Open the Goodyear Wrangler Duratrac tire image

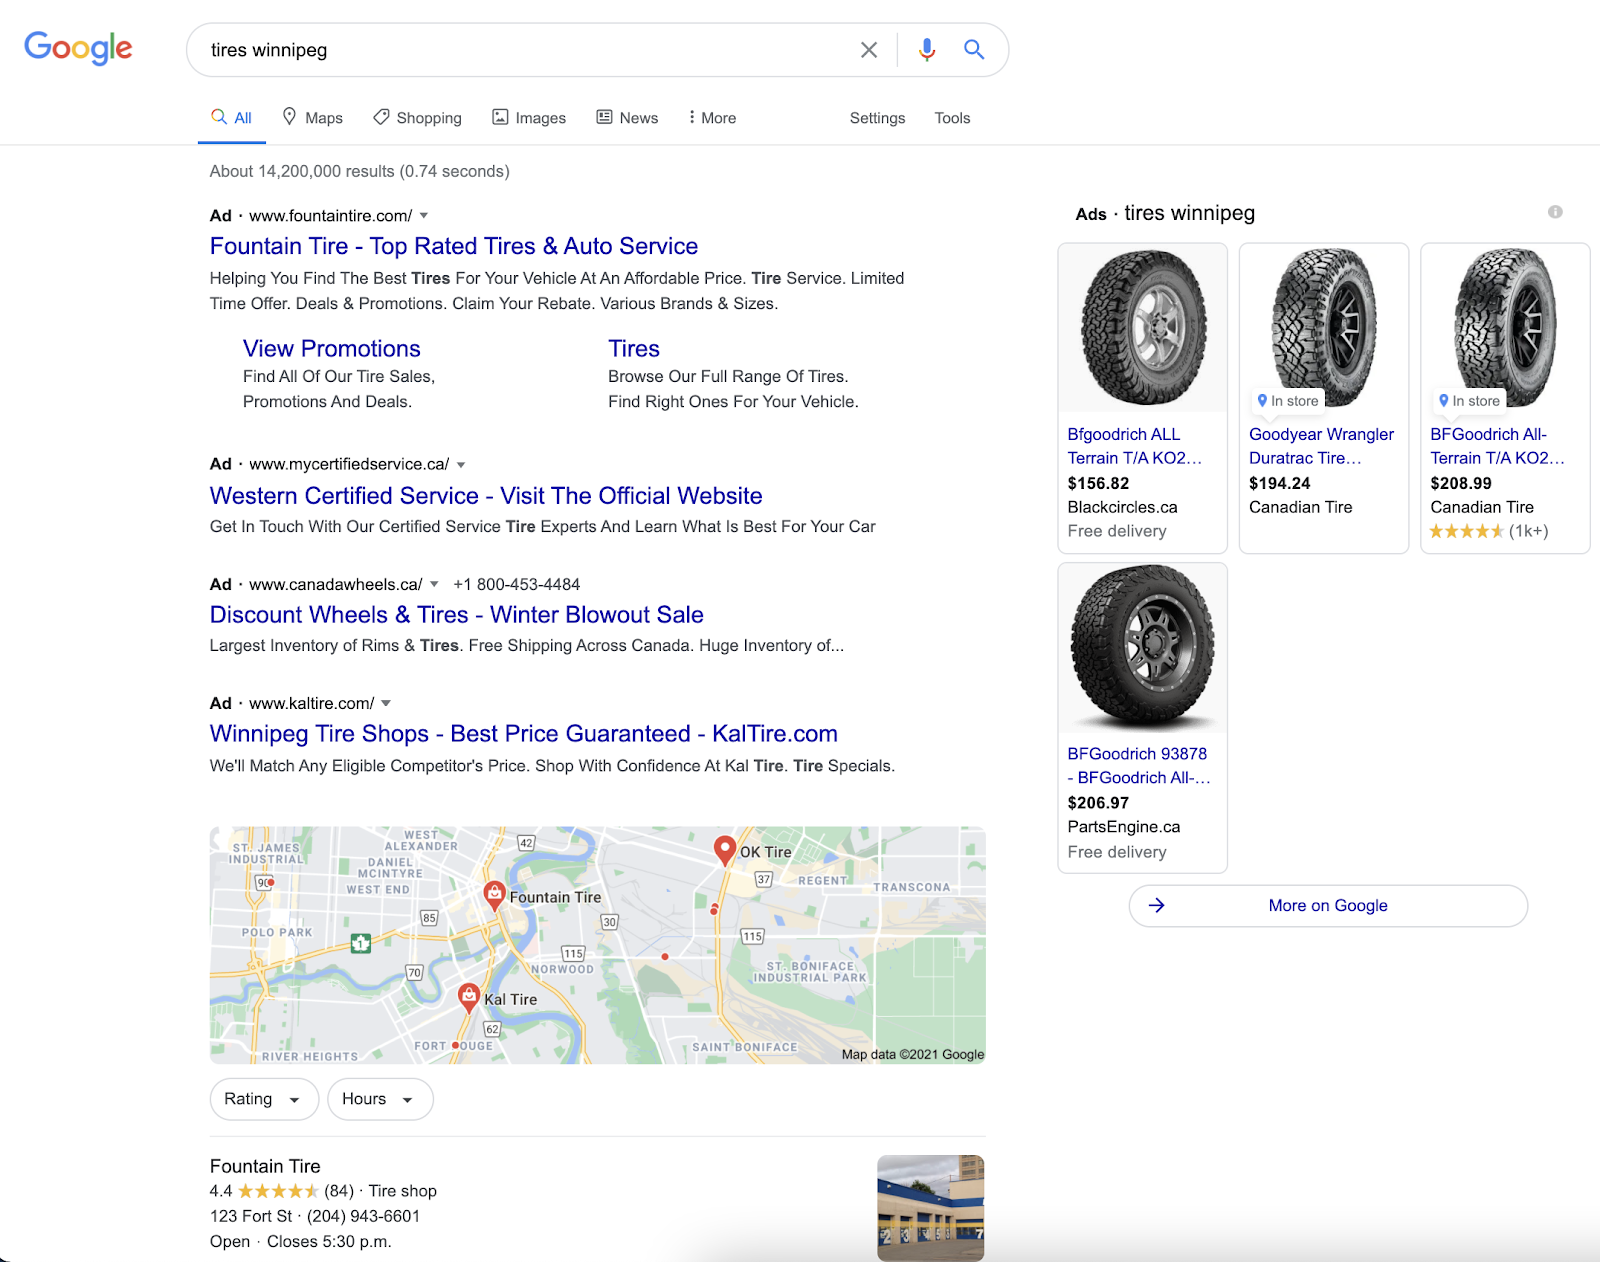1324,328
